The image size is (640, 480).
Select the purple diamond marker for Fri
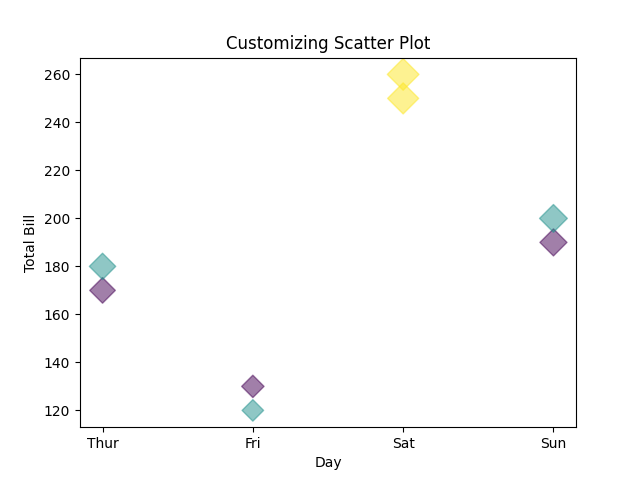(x=253, y=386)
